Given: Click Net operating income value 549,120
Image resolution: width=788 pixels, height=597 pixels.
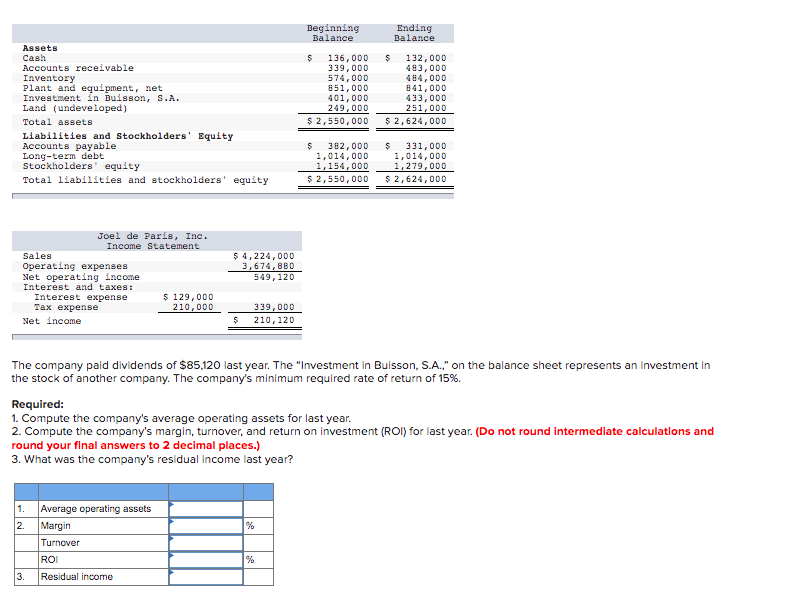Looking at the screenshot, I should coord(274,277).
